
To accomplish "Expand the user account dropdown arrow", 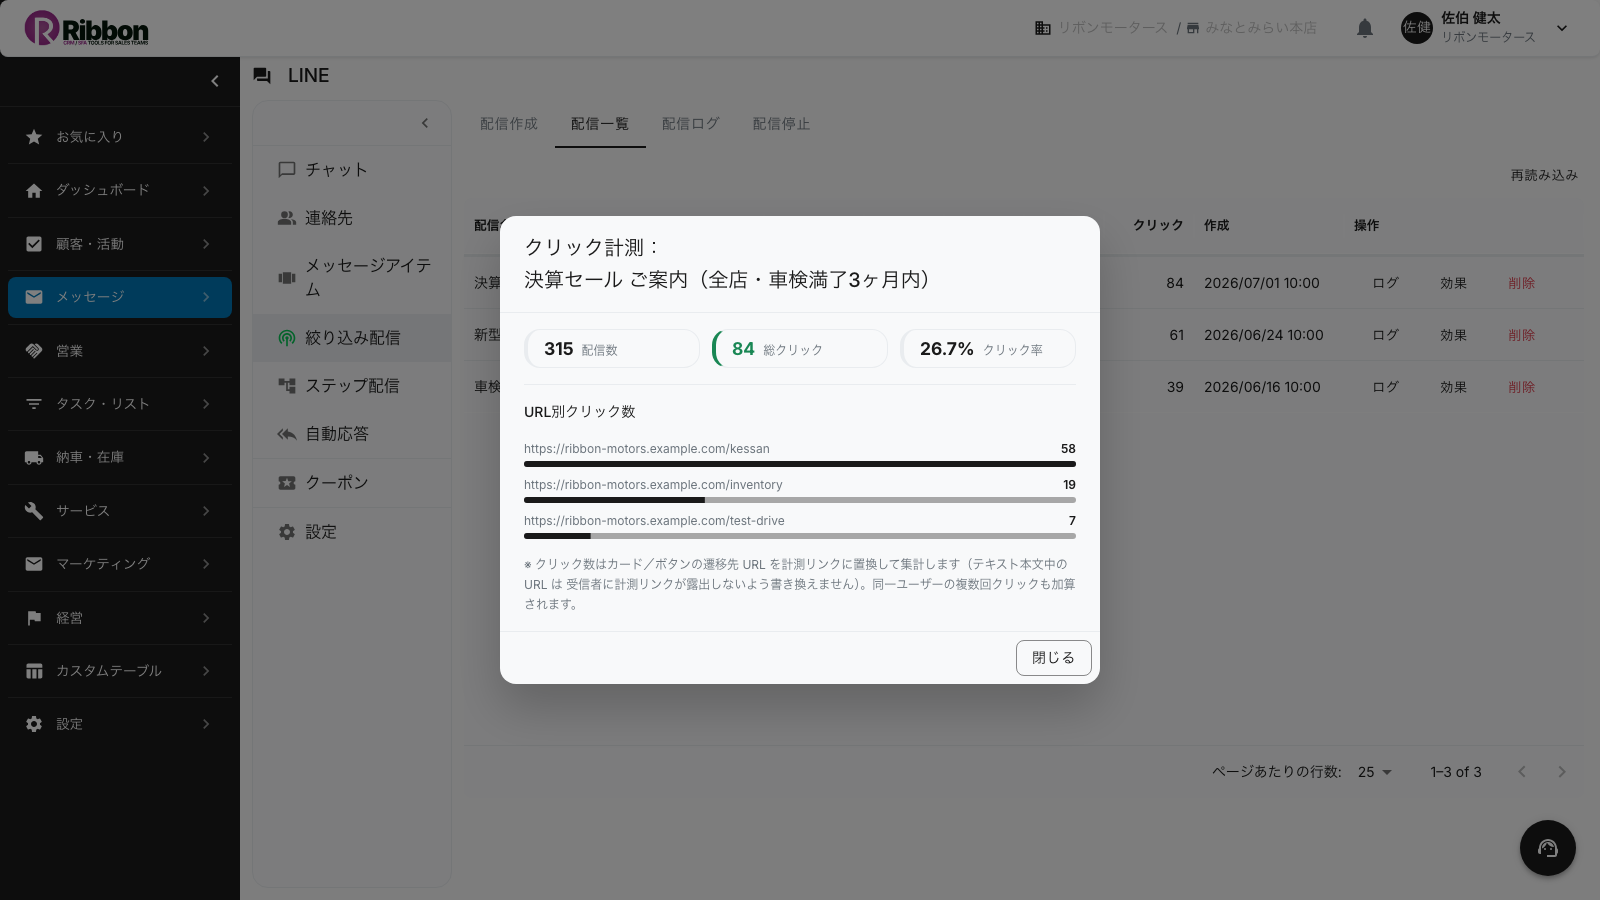I will [x=1562, y=28].
